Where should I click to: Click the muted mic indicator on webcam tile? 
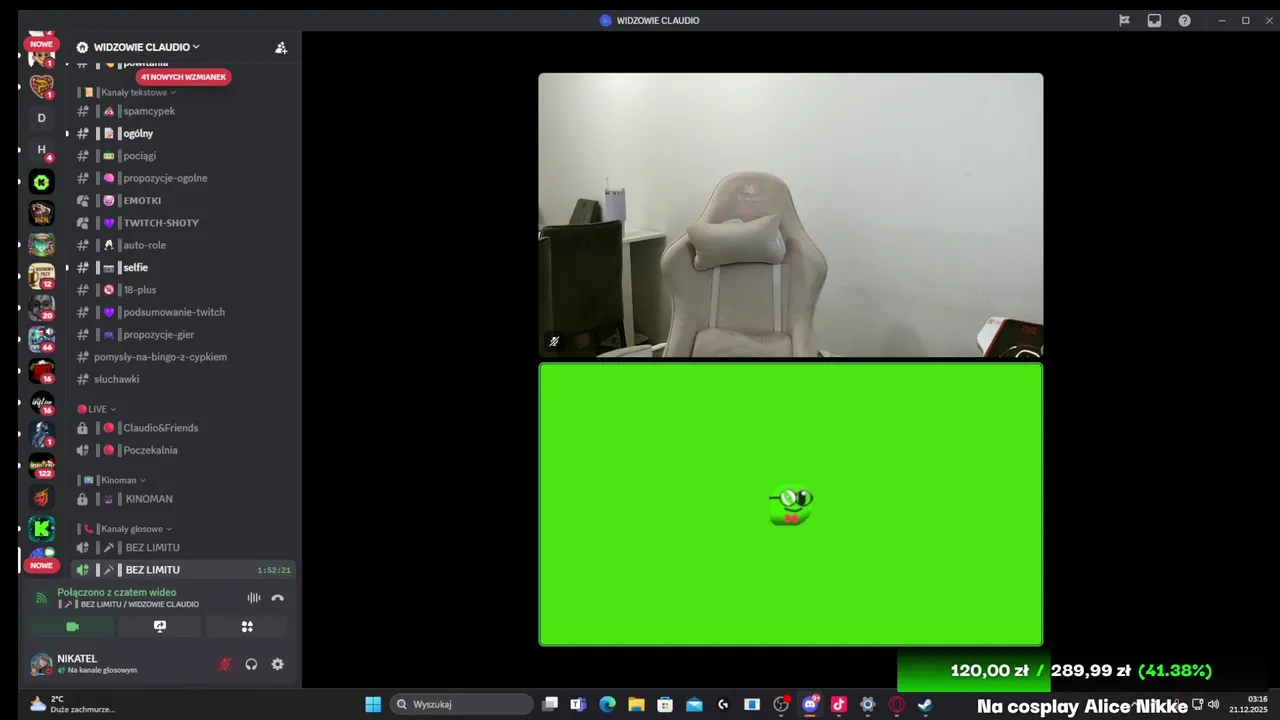(x=554, y=341)
